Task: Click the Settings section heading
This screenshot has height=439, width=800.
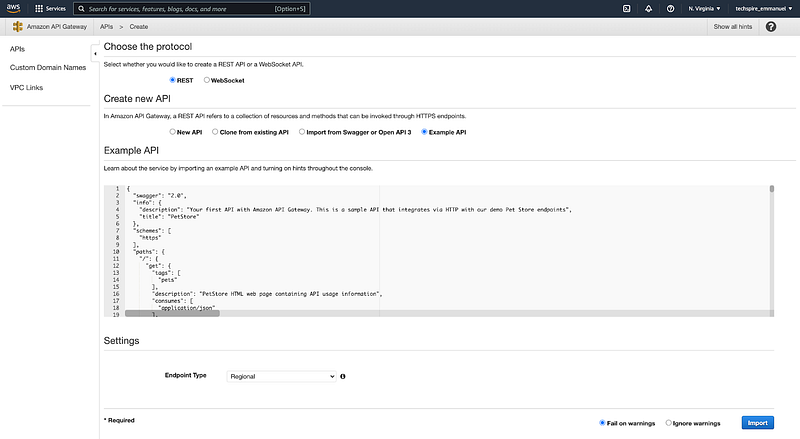Action: coord(121,341)
